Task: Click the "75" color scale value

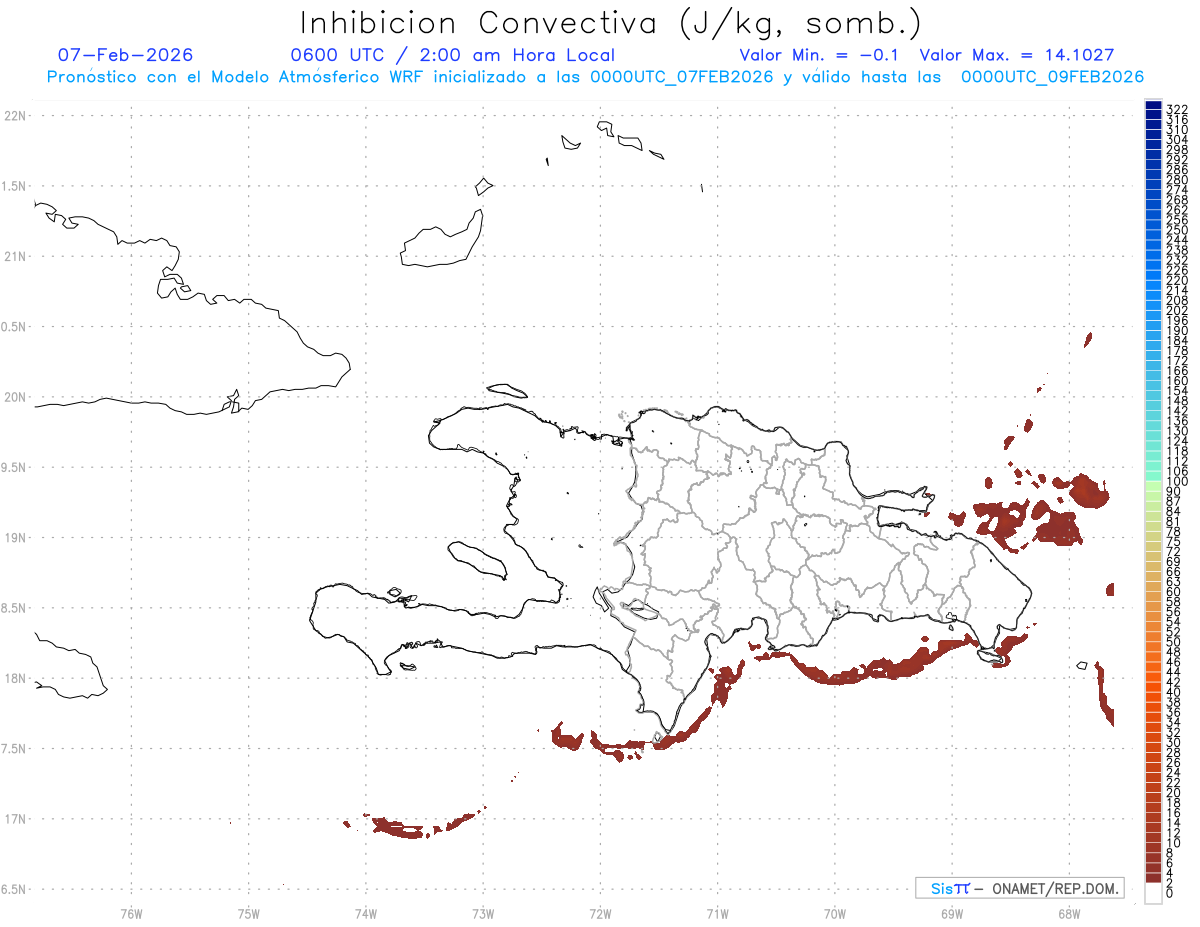Action: 1174,541
